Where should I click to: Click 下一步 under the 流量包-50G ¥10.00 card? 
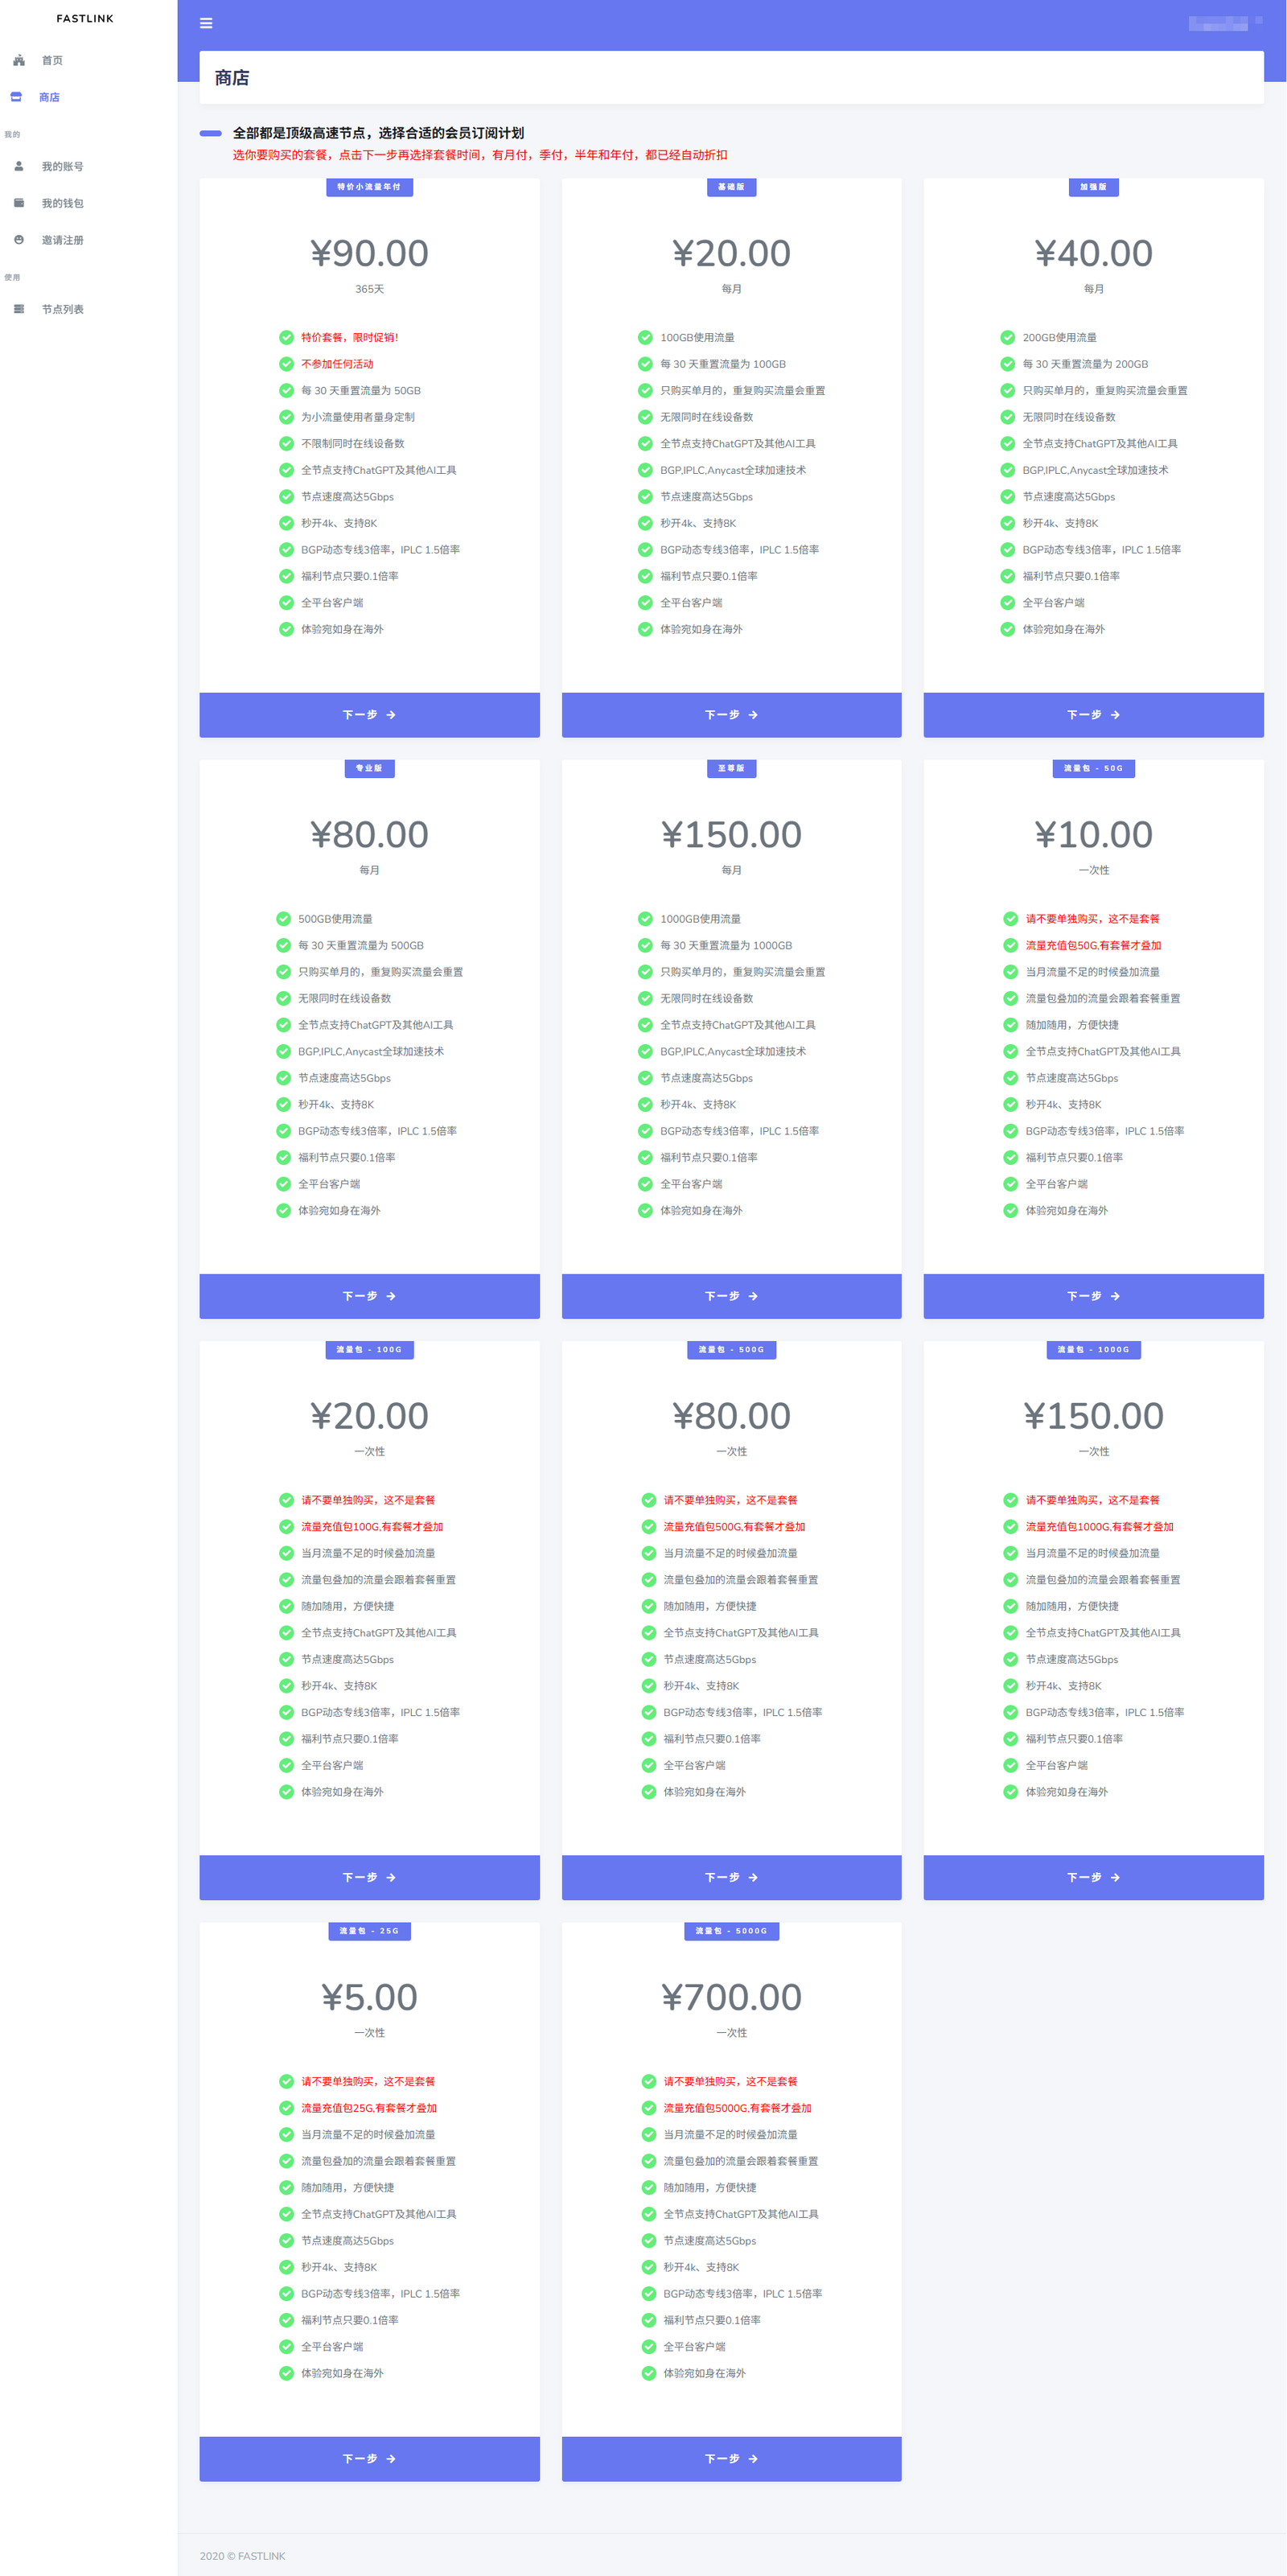click(1093, 1296)
